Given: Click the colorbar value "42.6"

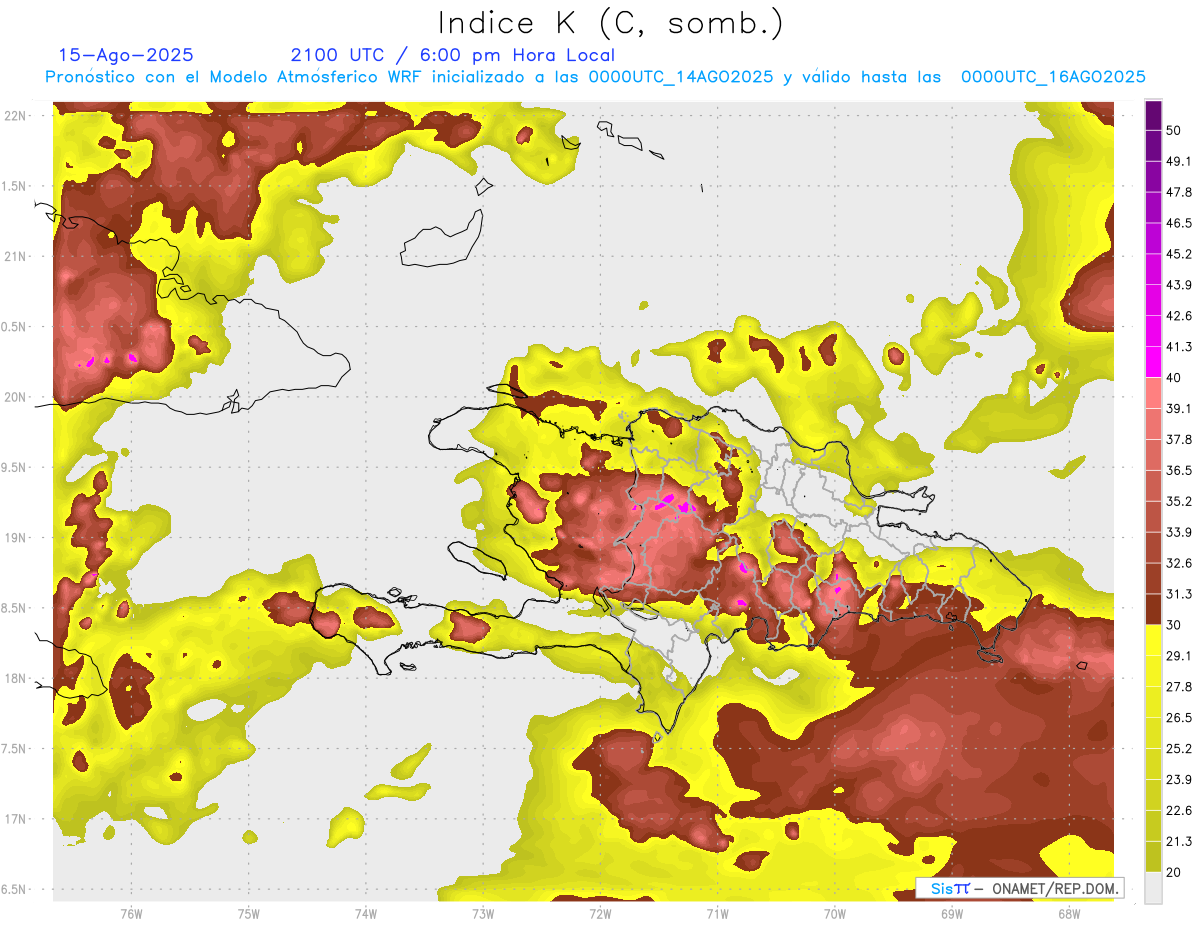Looking at the screenshot, I should 1178,316.
